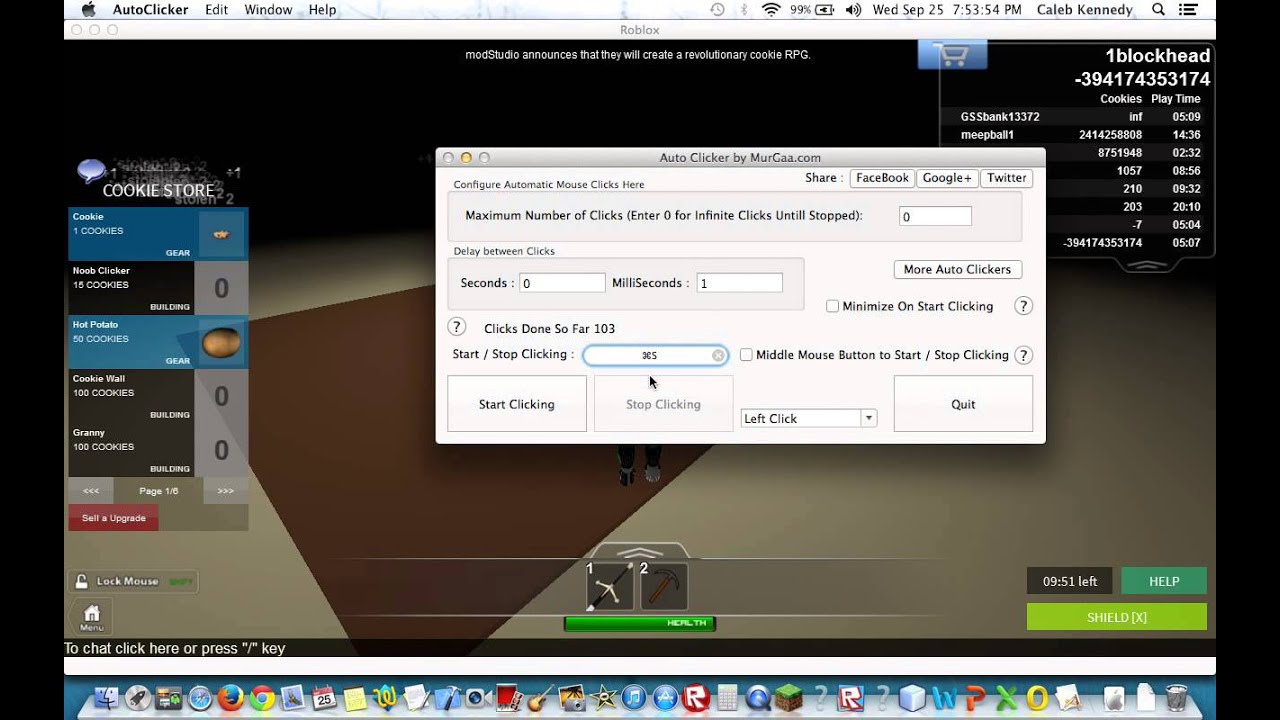1280x720 pixels.
Task: Click the Bluetooth menu bar icon
Action: click(x=744, y=10)
